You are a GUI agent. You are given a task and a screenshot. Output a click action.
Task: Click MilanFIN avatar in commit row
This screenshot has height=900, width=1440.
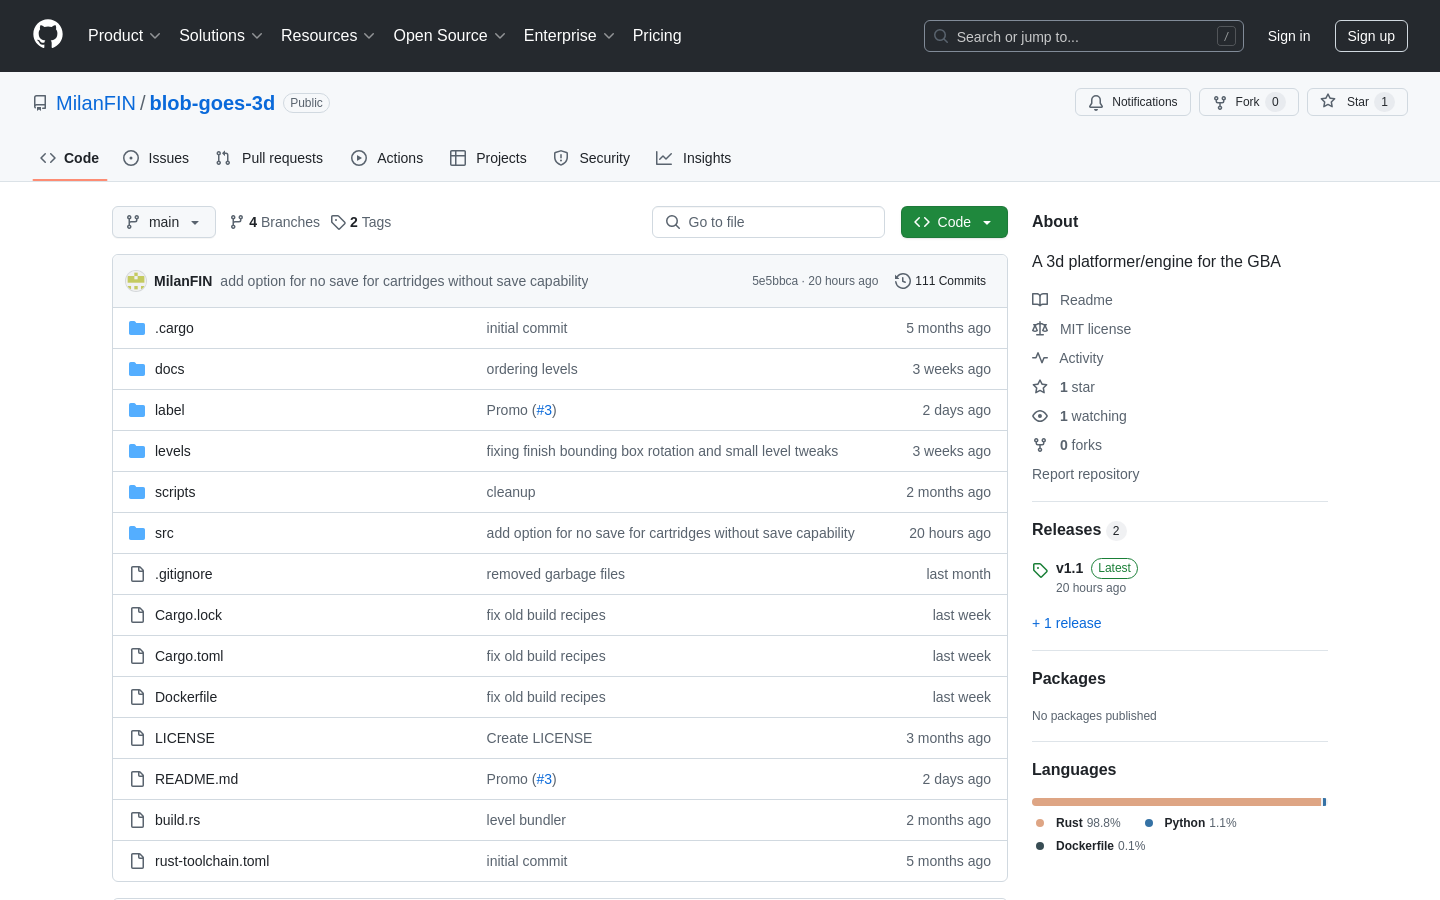point(136,281)
